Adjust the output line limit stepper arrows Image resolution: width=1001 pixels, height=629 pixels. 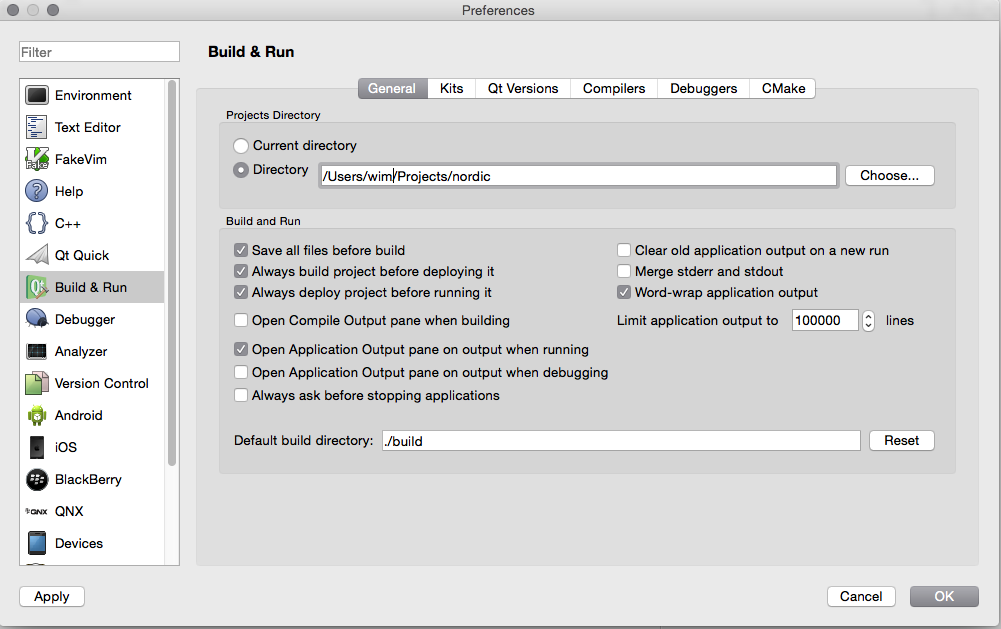[x=868, y=321]
